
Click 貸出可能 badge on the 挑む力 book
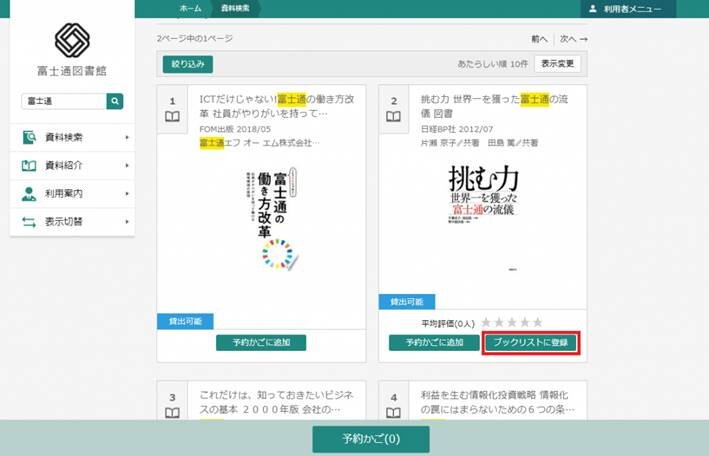(x=407, y=302)
